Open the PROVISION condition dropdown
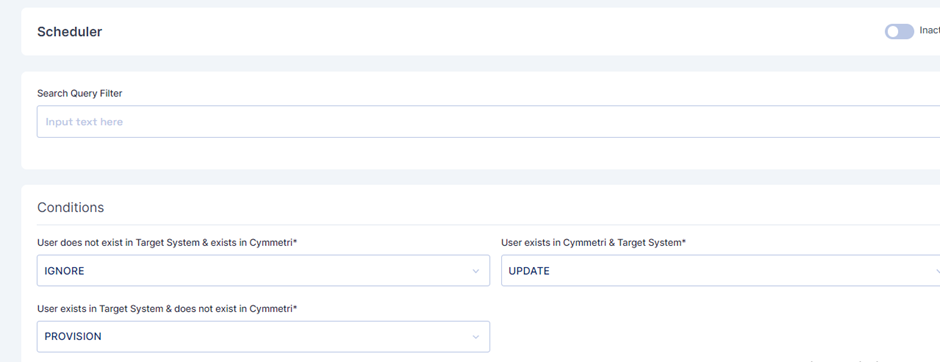 point(263,337)
